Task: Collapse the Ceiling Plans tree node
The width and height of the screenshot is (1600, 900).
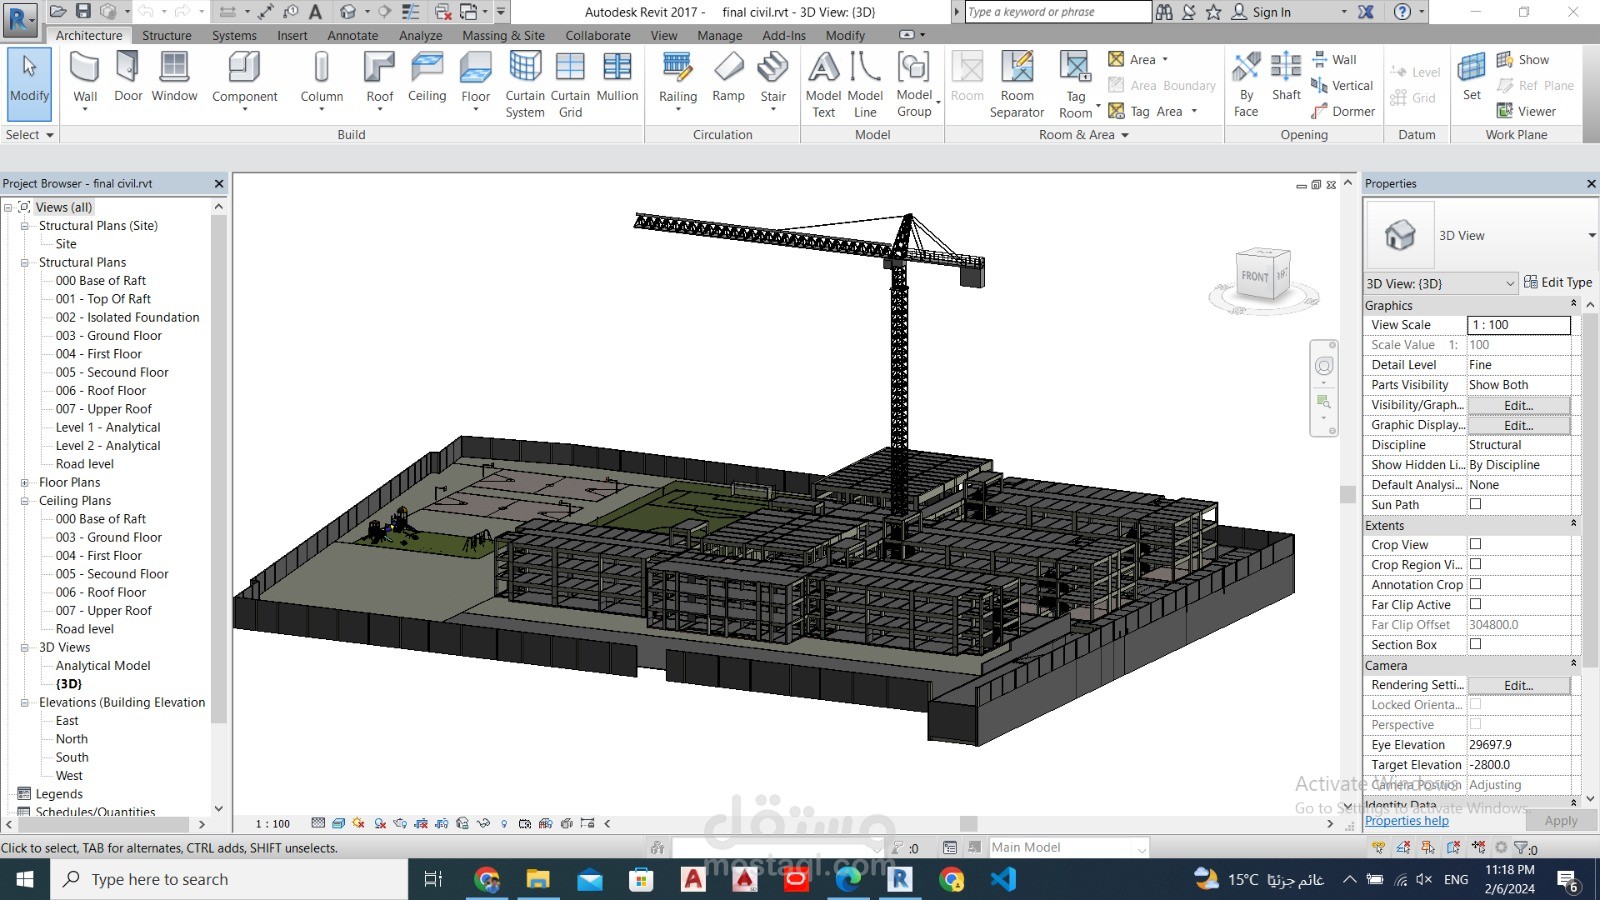Action: coord(25,501)
